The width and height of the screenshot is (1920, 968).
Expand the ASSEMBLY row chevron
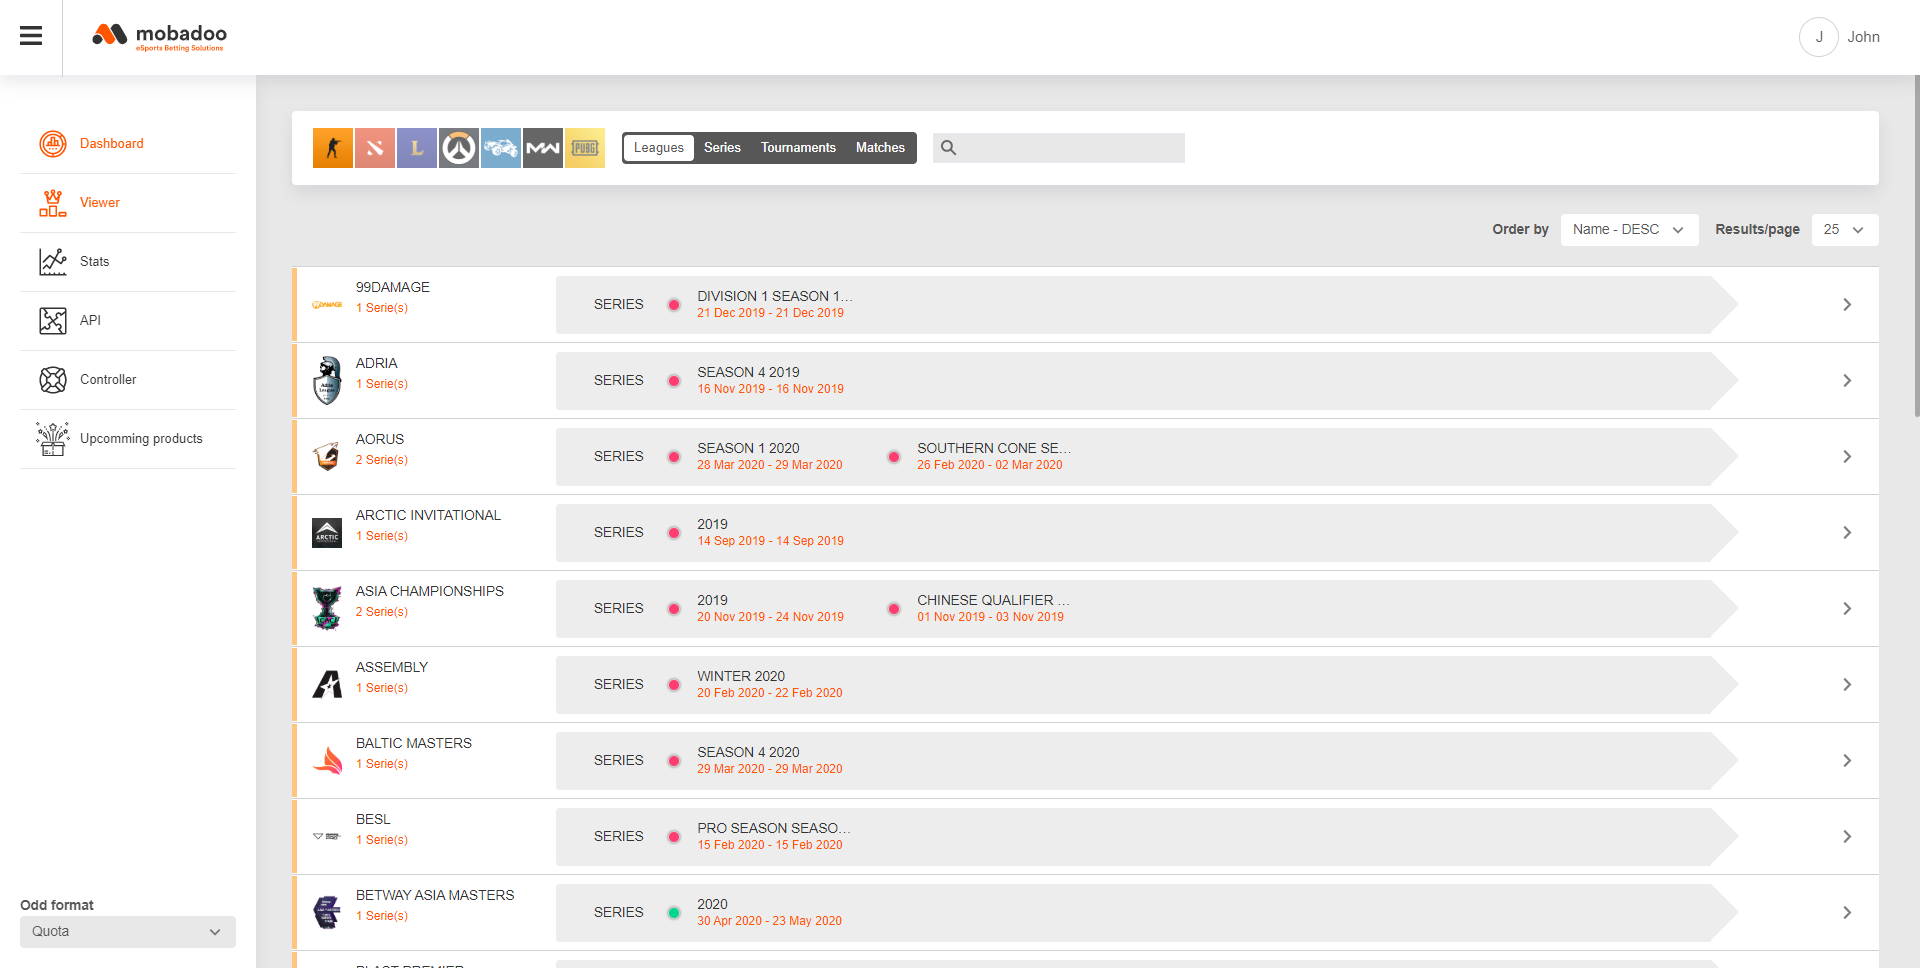coord(1847,685)
